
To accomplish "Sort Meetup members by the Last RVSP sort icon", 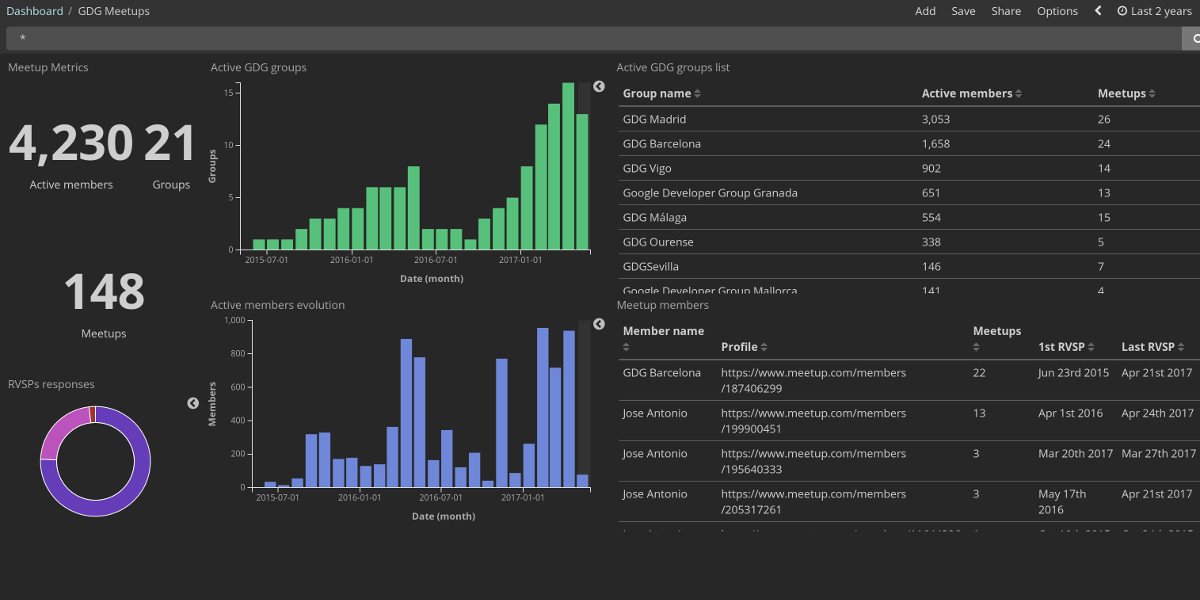I will click(1182, 347).
